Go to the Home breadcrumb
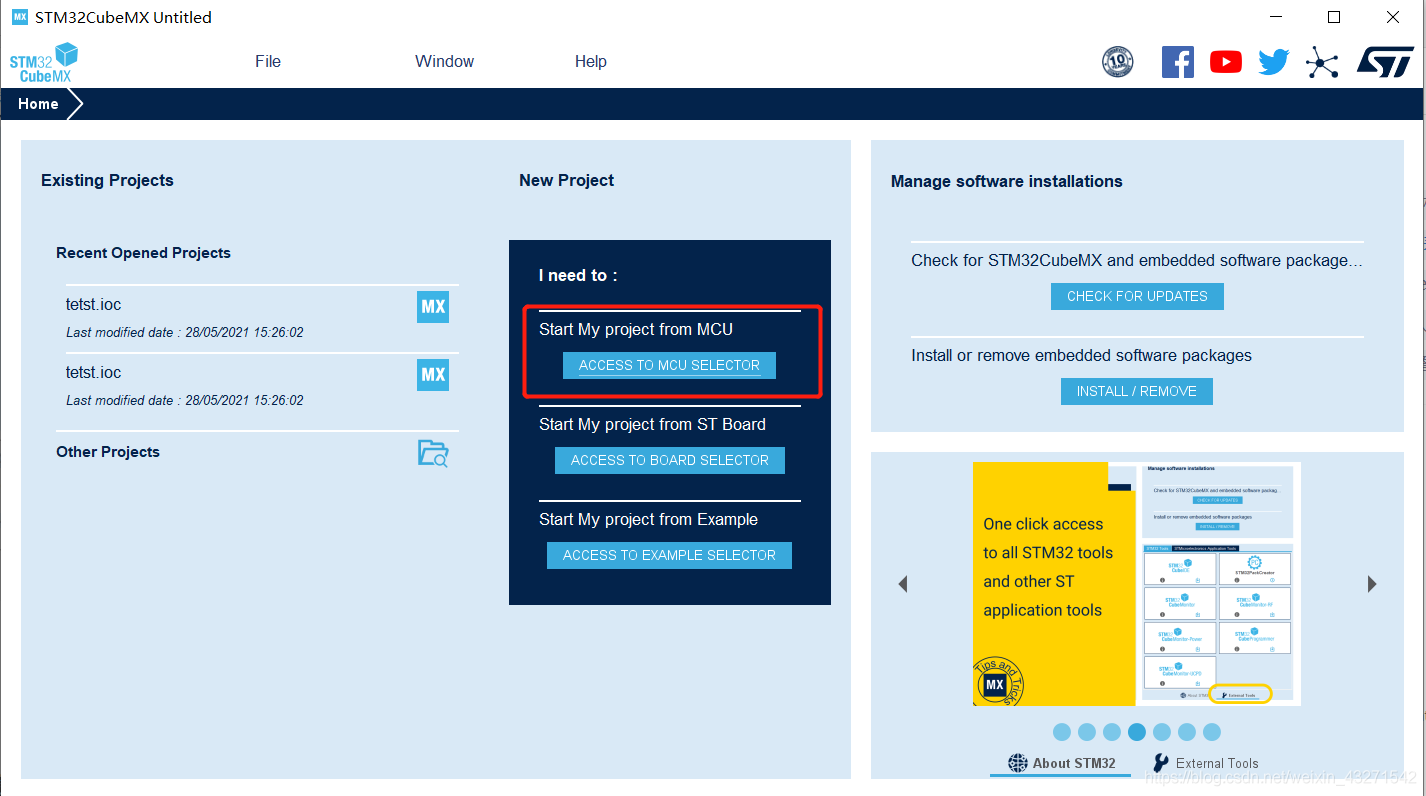 38,104
